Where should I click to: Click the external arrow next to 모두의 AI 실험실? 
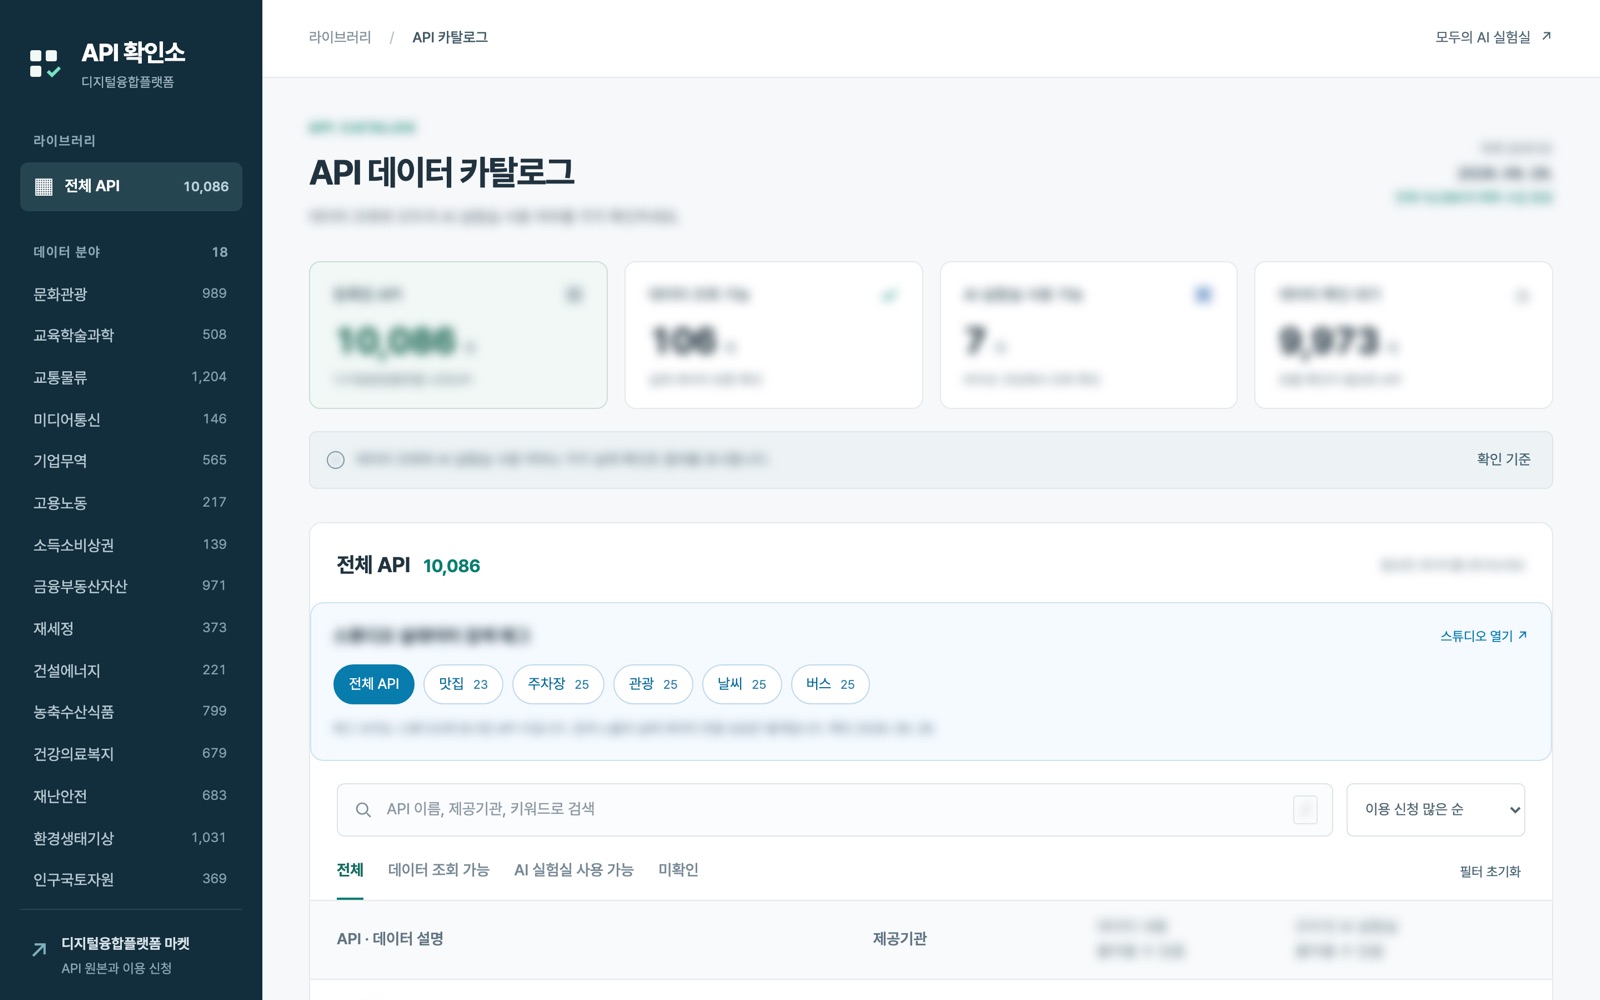pyautogui.click(x=1546, y=36)
